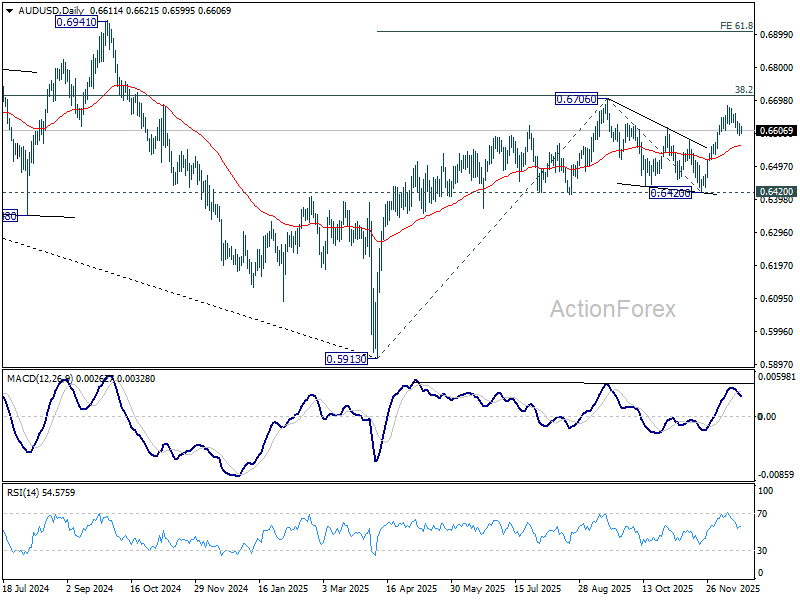Image resolution: width=800 pixels, height=600 pixels.
Task: Select the 0.69410 high price label
Action: click(x=75, y=22)
